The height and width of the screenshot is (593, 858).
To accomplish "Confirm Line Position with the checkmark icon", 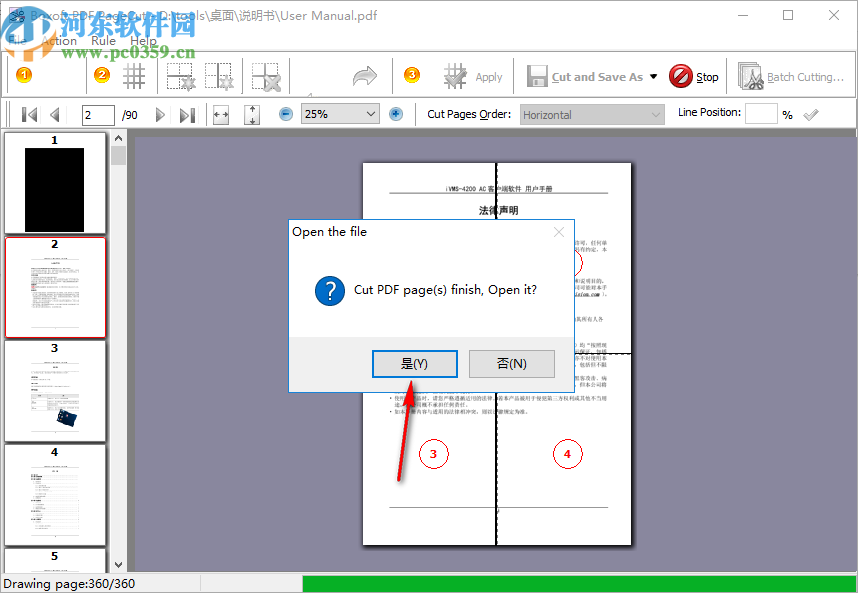I will [810, 113].
